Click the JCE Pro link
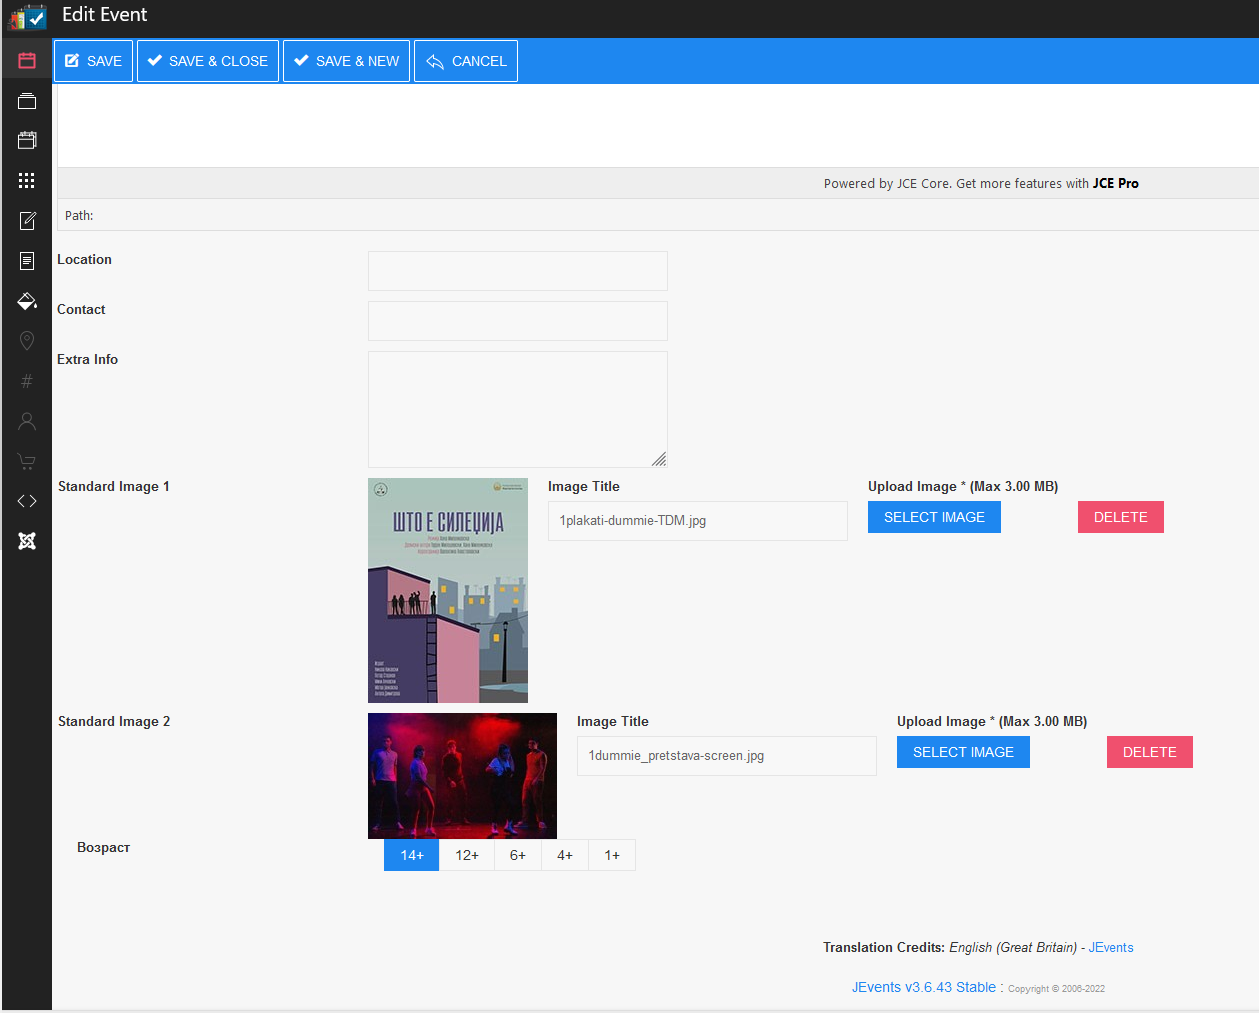This screenshot has width=1259, height=1013. coord(1116,183)
